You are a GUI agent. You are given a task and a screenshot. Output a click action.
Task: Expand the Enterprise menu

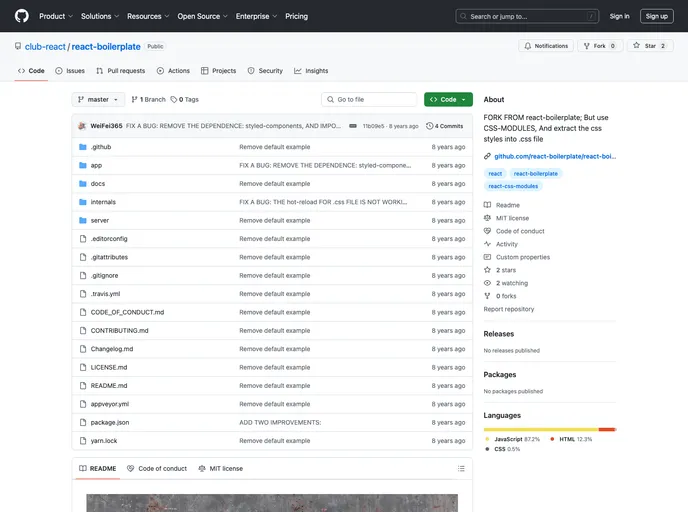coord(256,16)
